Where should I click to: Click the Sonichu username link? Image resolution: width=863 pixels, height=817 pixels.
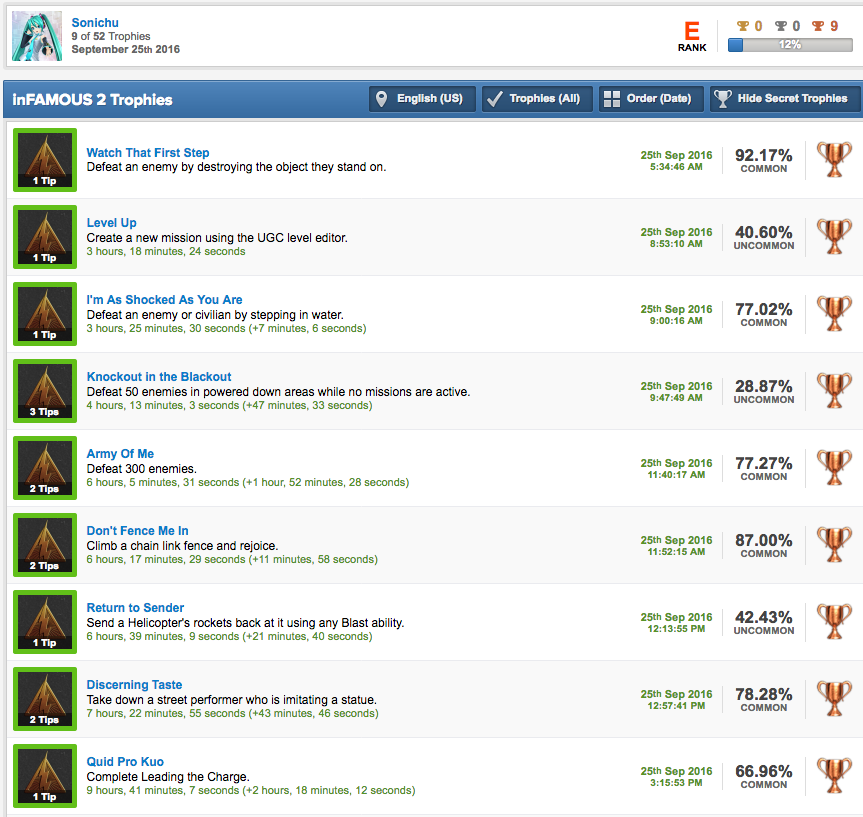click(95, 23)
